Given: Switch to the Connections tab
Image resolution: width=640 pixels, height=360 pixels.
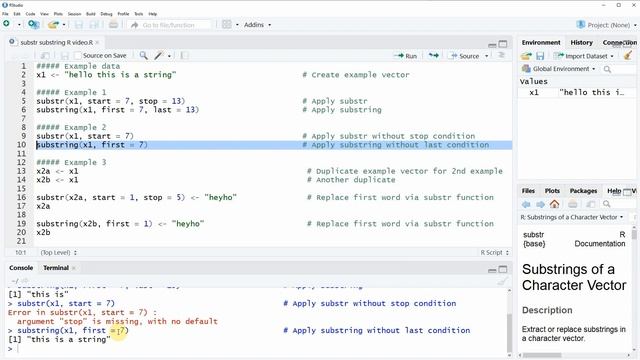Looking at the screenshot, I should click(x=620, y=42).
